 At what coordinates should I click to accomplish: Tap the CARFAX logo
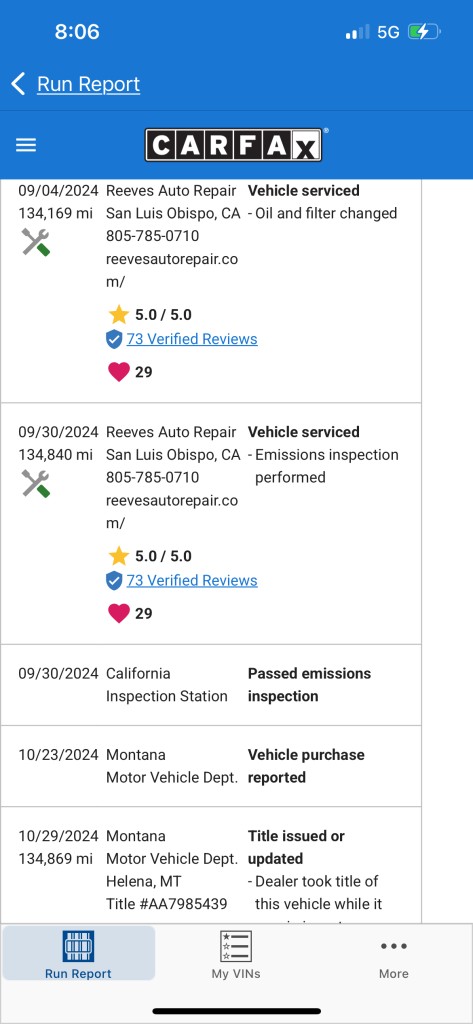[233, 145]
